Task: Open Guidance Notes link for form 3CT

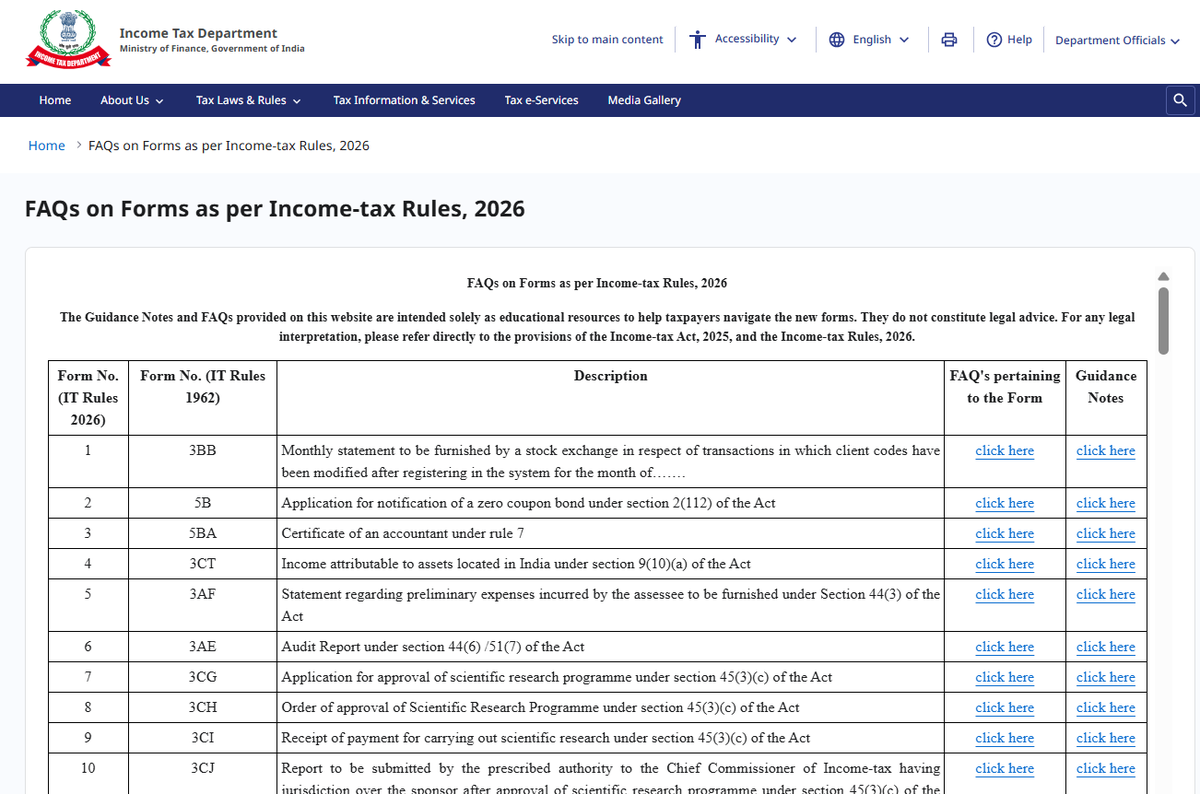Action: (x=1106, y=564)
